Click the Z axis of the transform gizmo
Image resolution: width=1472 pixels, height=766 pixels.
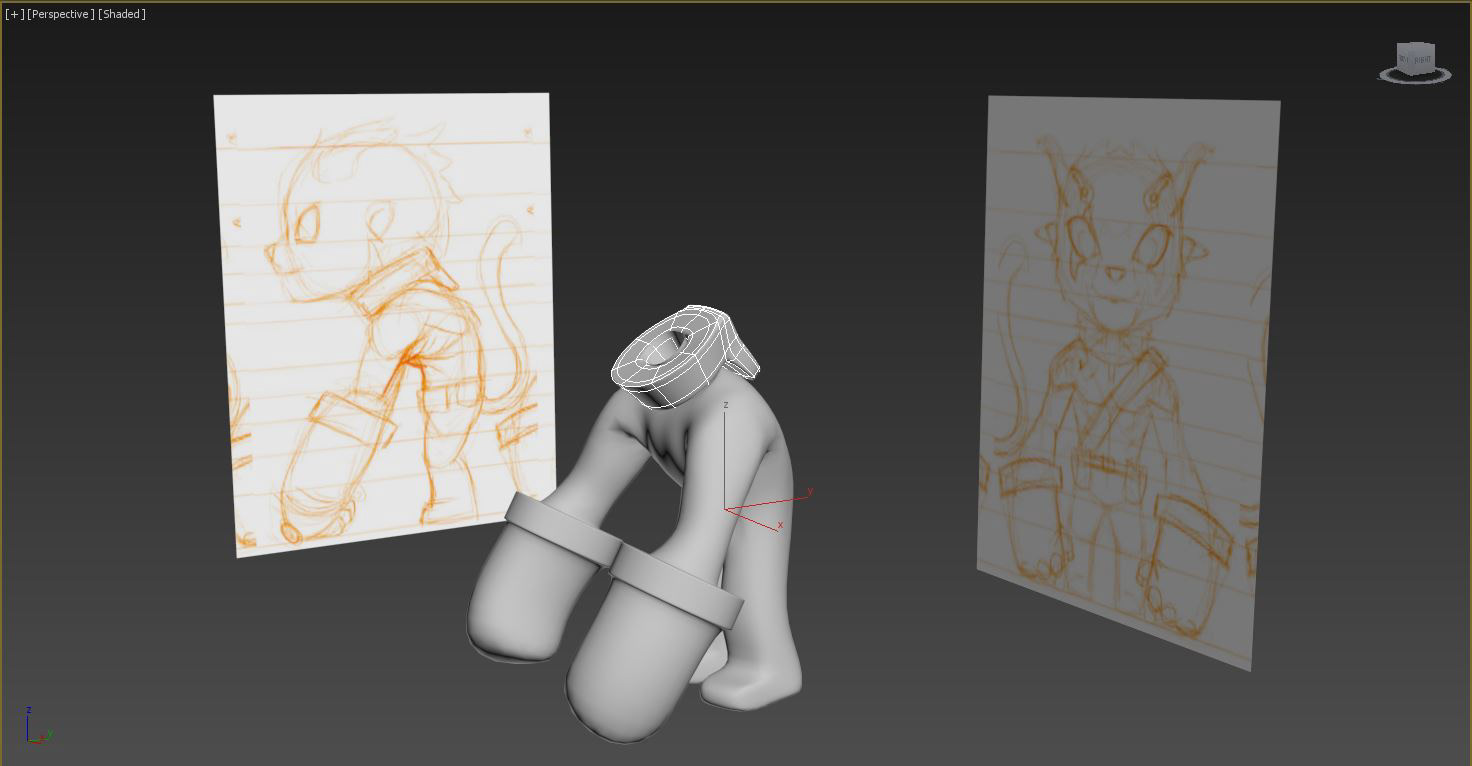725,455
